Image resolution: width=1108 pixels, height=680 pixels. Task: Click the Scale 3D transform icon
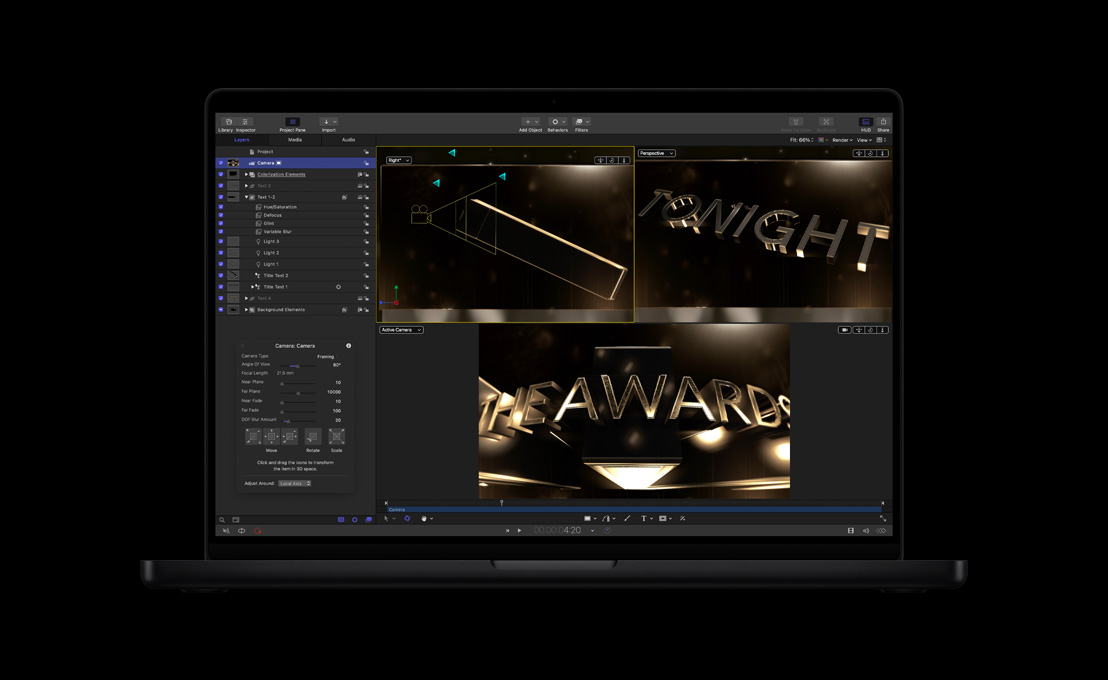[337, 436]
